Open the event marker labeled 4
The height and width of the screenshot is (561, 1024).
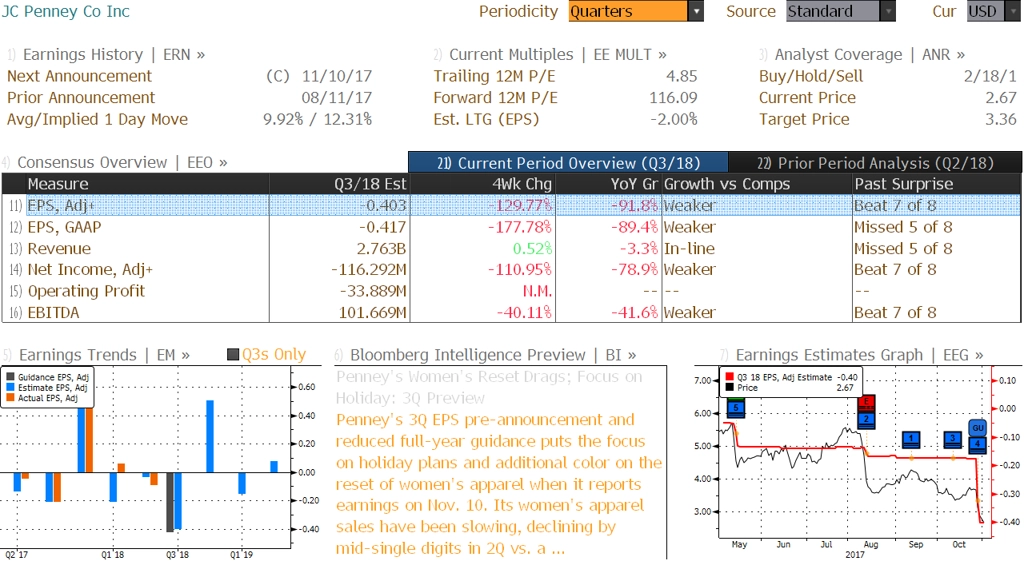click(977, 445)
